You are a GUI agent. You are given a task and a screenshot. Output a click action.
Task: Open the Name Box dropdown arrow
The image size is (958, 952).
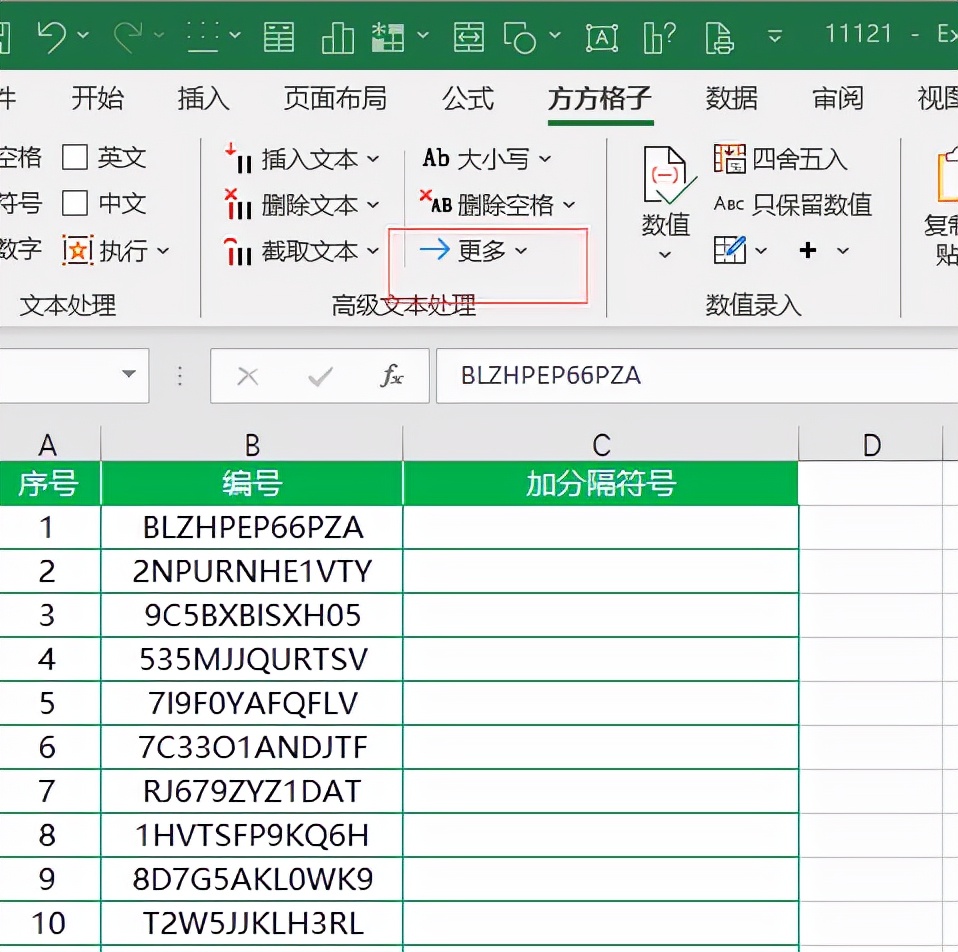128,374
